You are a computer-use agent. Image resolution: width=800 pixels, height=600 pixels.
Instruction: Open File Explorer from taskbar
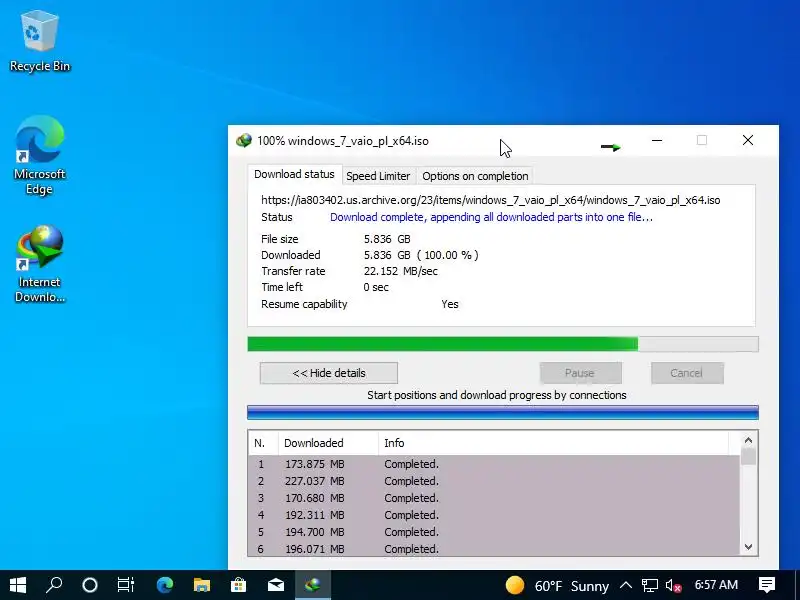(x=202, y=585)
